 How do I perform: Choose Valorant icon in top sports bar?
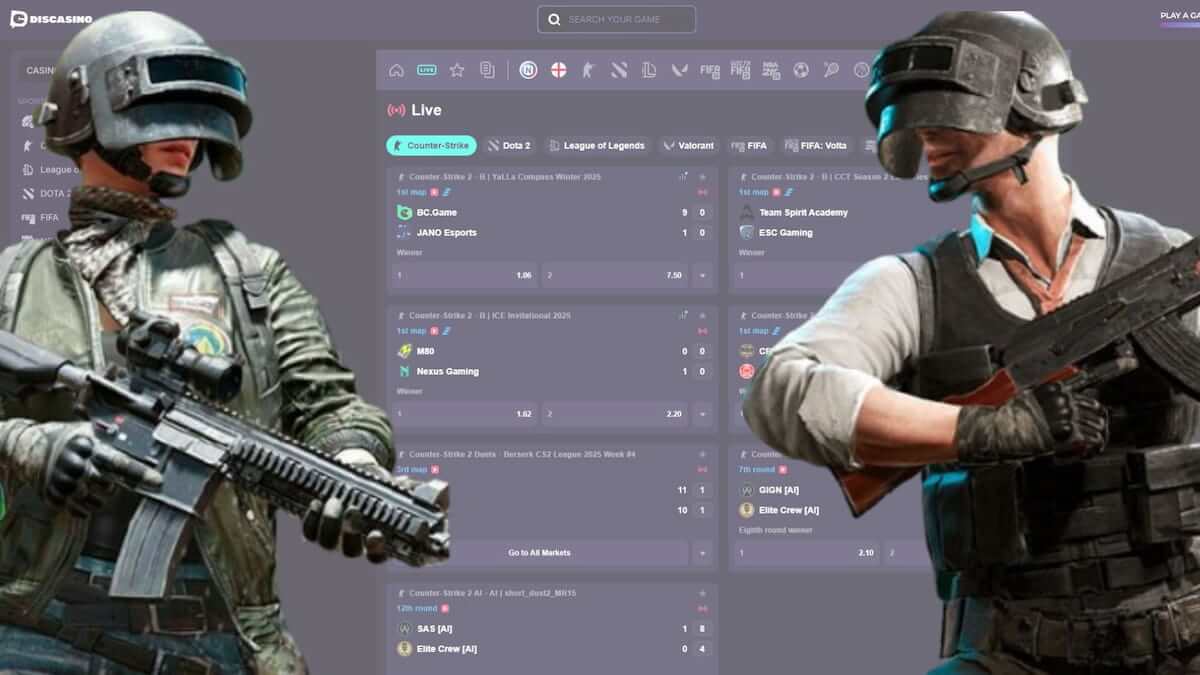(x=679, y=70)
